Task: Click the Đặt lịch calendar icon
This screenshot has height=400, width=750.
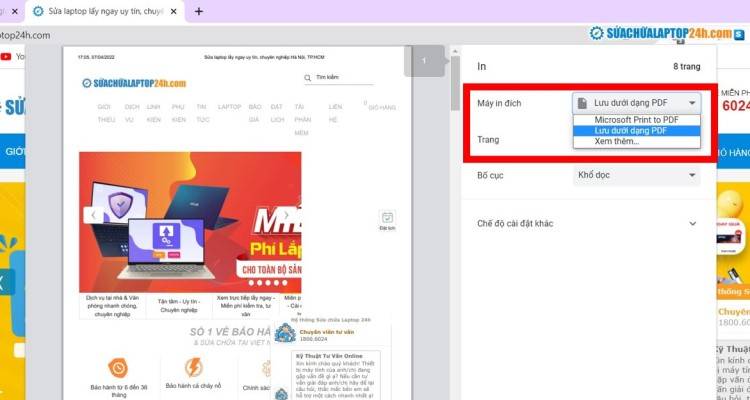Action: [x=387, y=218]
